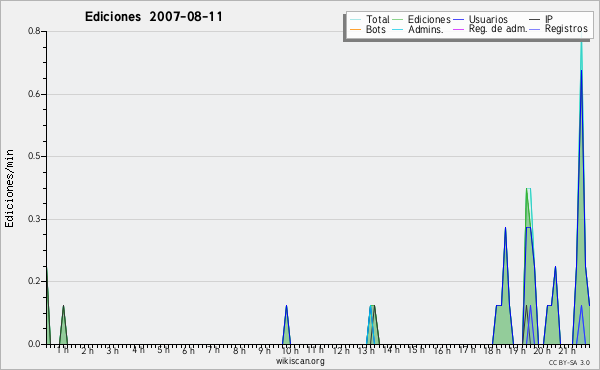Screen dimensions: 600x370
Task: Click the 'wikiscan.org' caption below axis
Action: pyautogui.click(x=300, y=361)
